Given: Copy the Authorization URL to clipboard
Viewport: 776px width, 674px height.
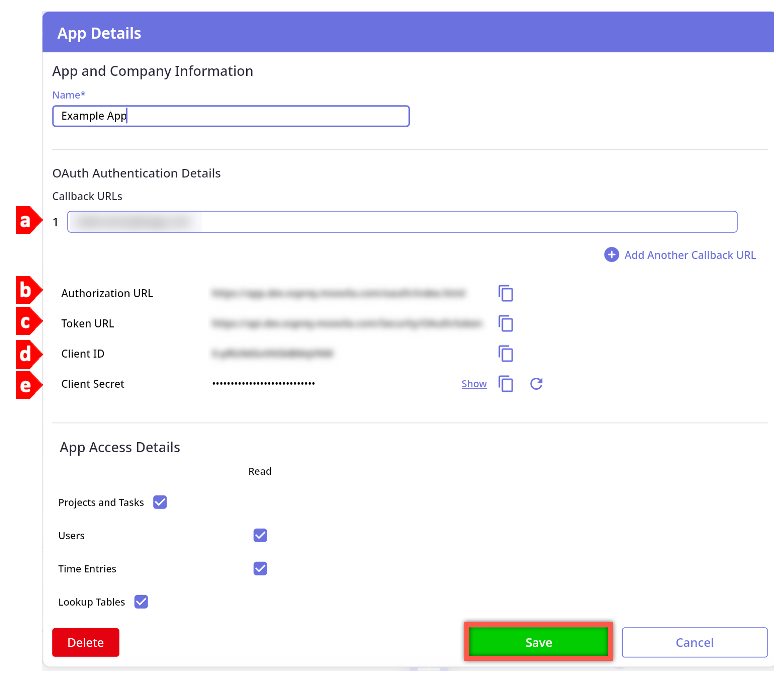Looking at the screenshot, I should click(x=506, y=294).
